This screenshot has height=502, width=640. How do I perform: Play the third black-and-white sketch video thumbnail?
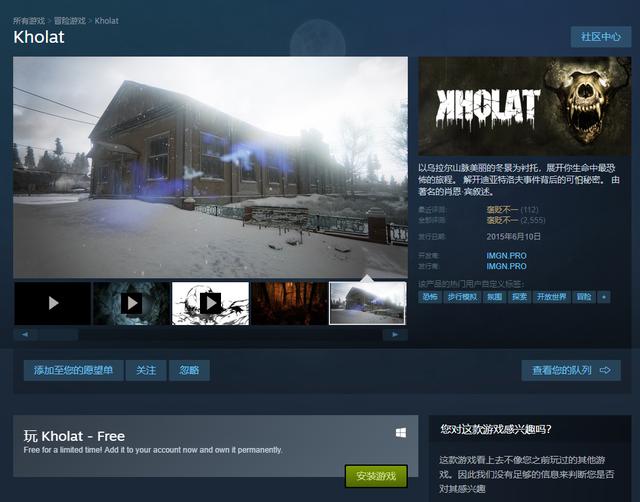(211, 303)
